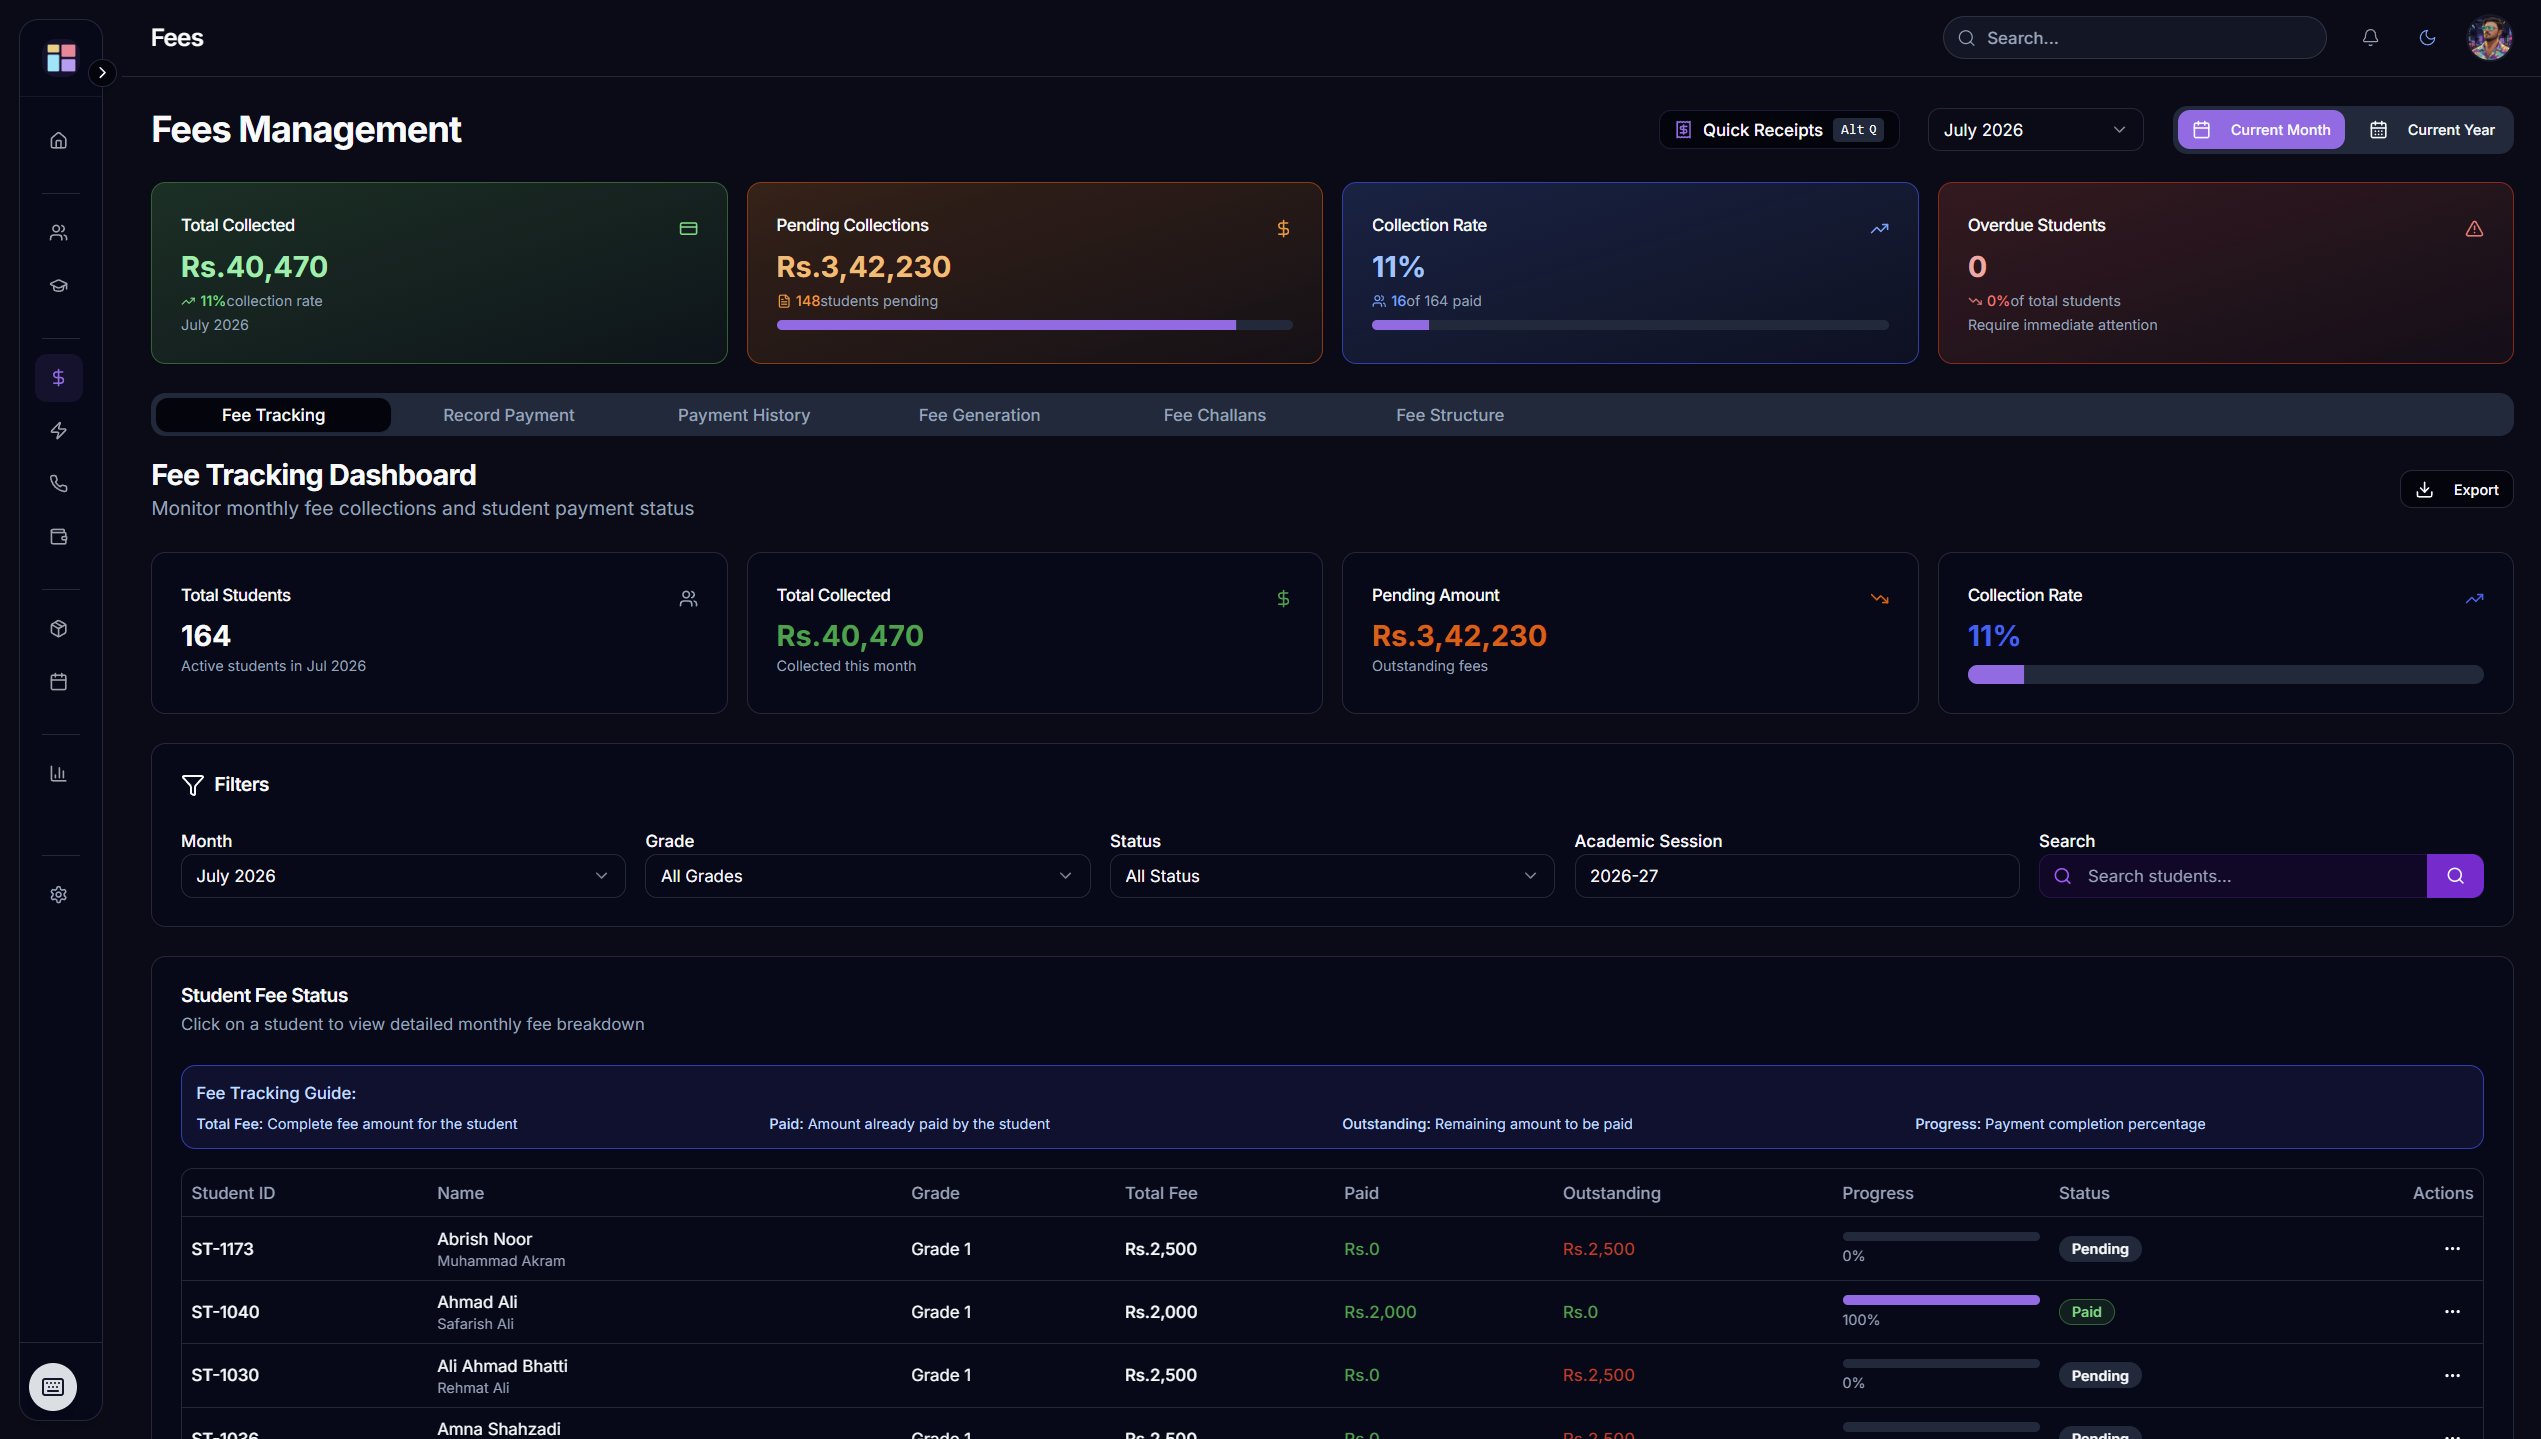Expand the sidebar with arrow toggle

(102, 73)
